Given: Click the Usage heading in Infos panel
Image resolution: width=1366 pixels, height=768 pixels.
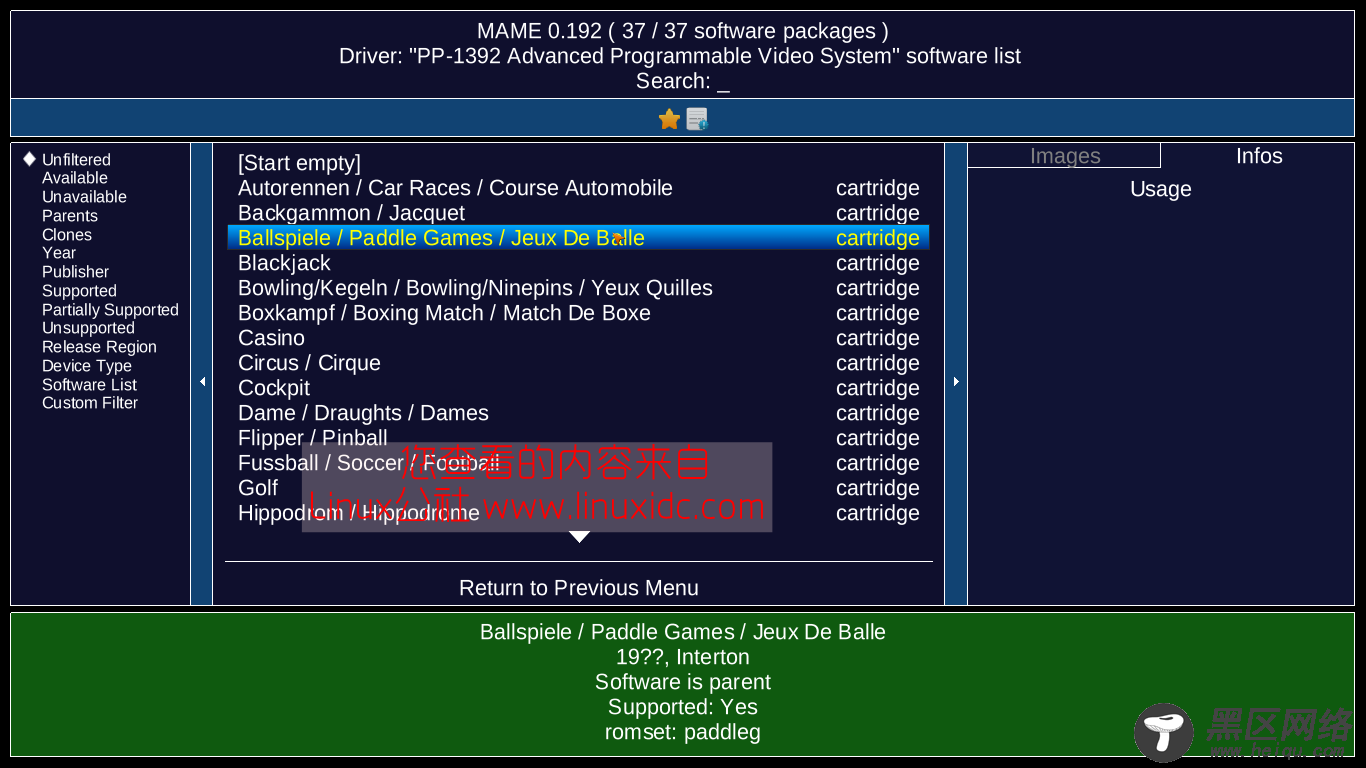Looking at the screenshot, I should tap(1161, 189).
